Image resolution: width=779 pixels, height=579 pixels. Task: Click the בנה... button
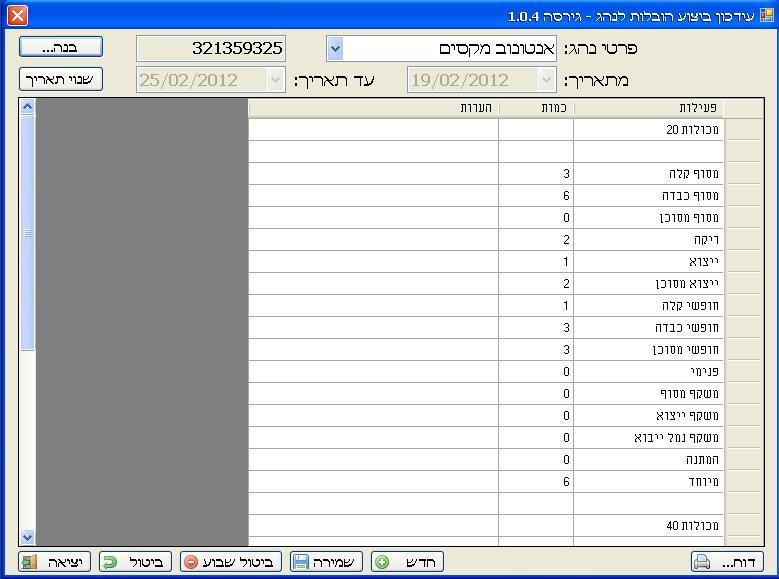pyautogui.click(x=61, y=47)
